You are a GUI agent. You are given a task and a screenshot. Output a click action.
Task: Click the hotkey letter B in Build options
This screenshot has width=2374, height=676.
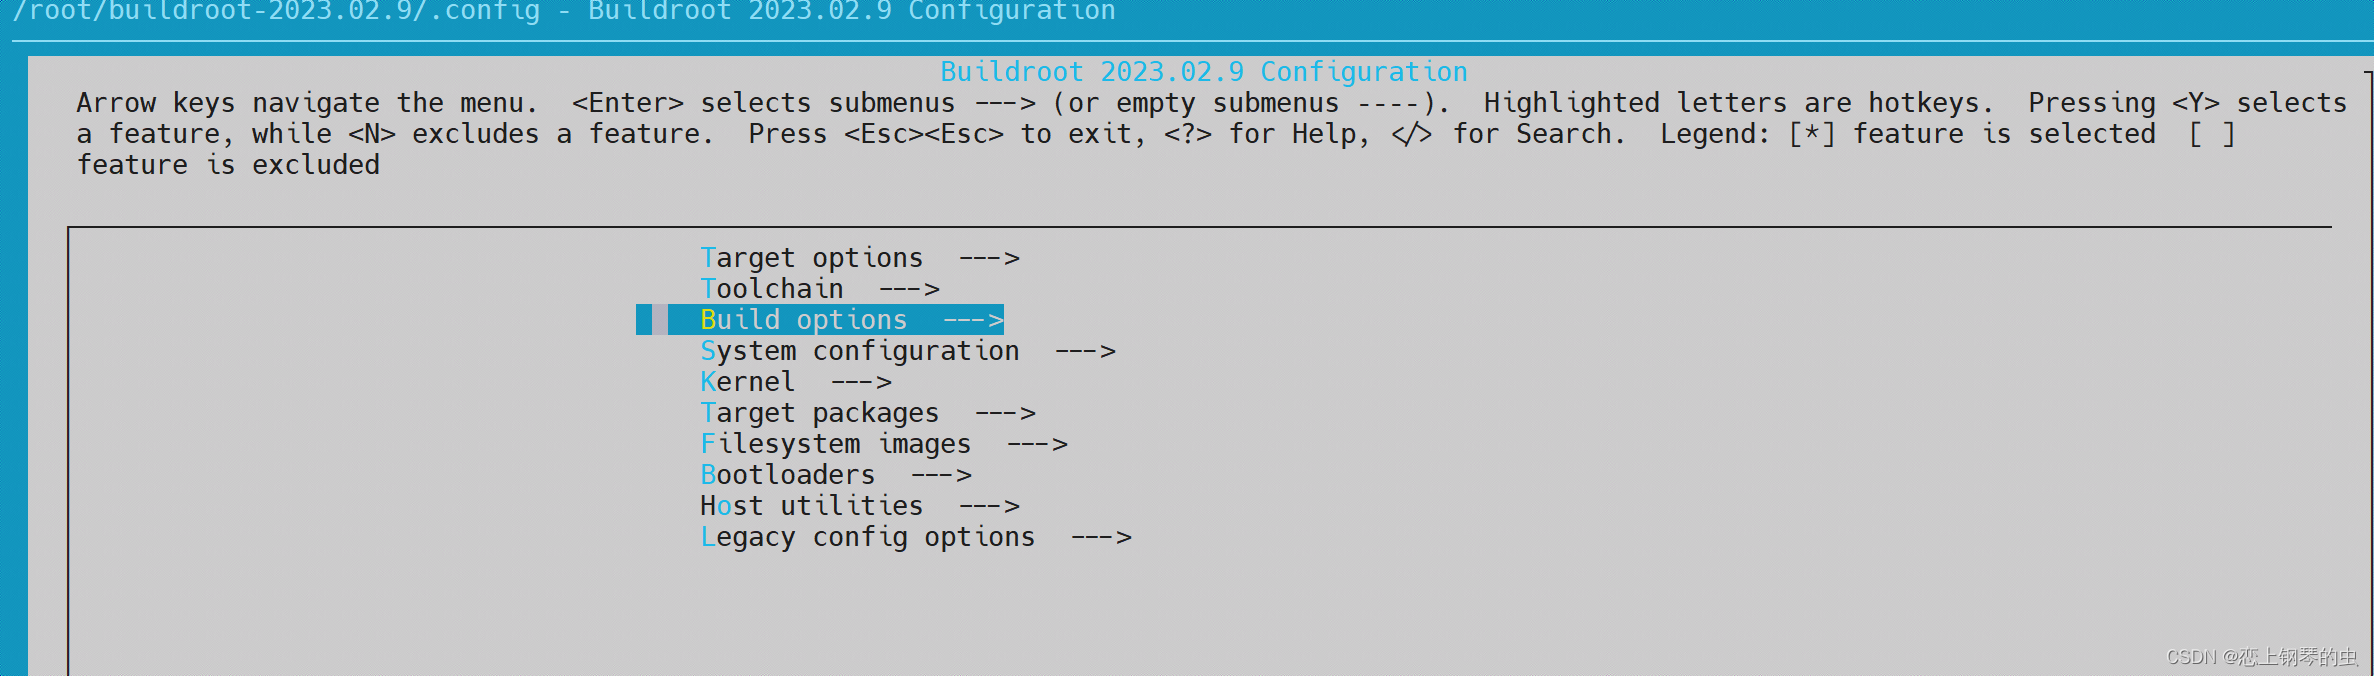tap(711, 319)
